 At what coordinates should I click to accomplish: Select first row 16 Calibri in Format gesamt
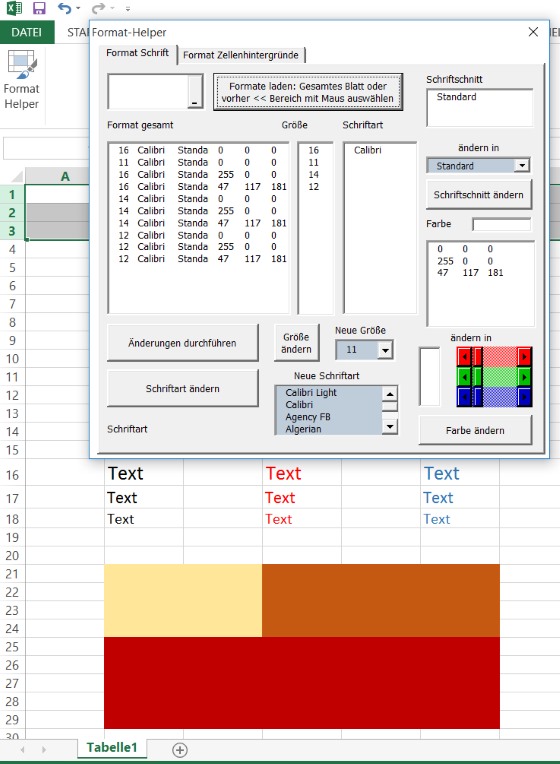[x=198, y=150]
